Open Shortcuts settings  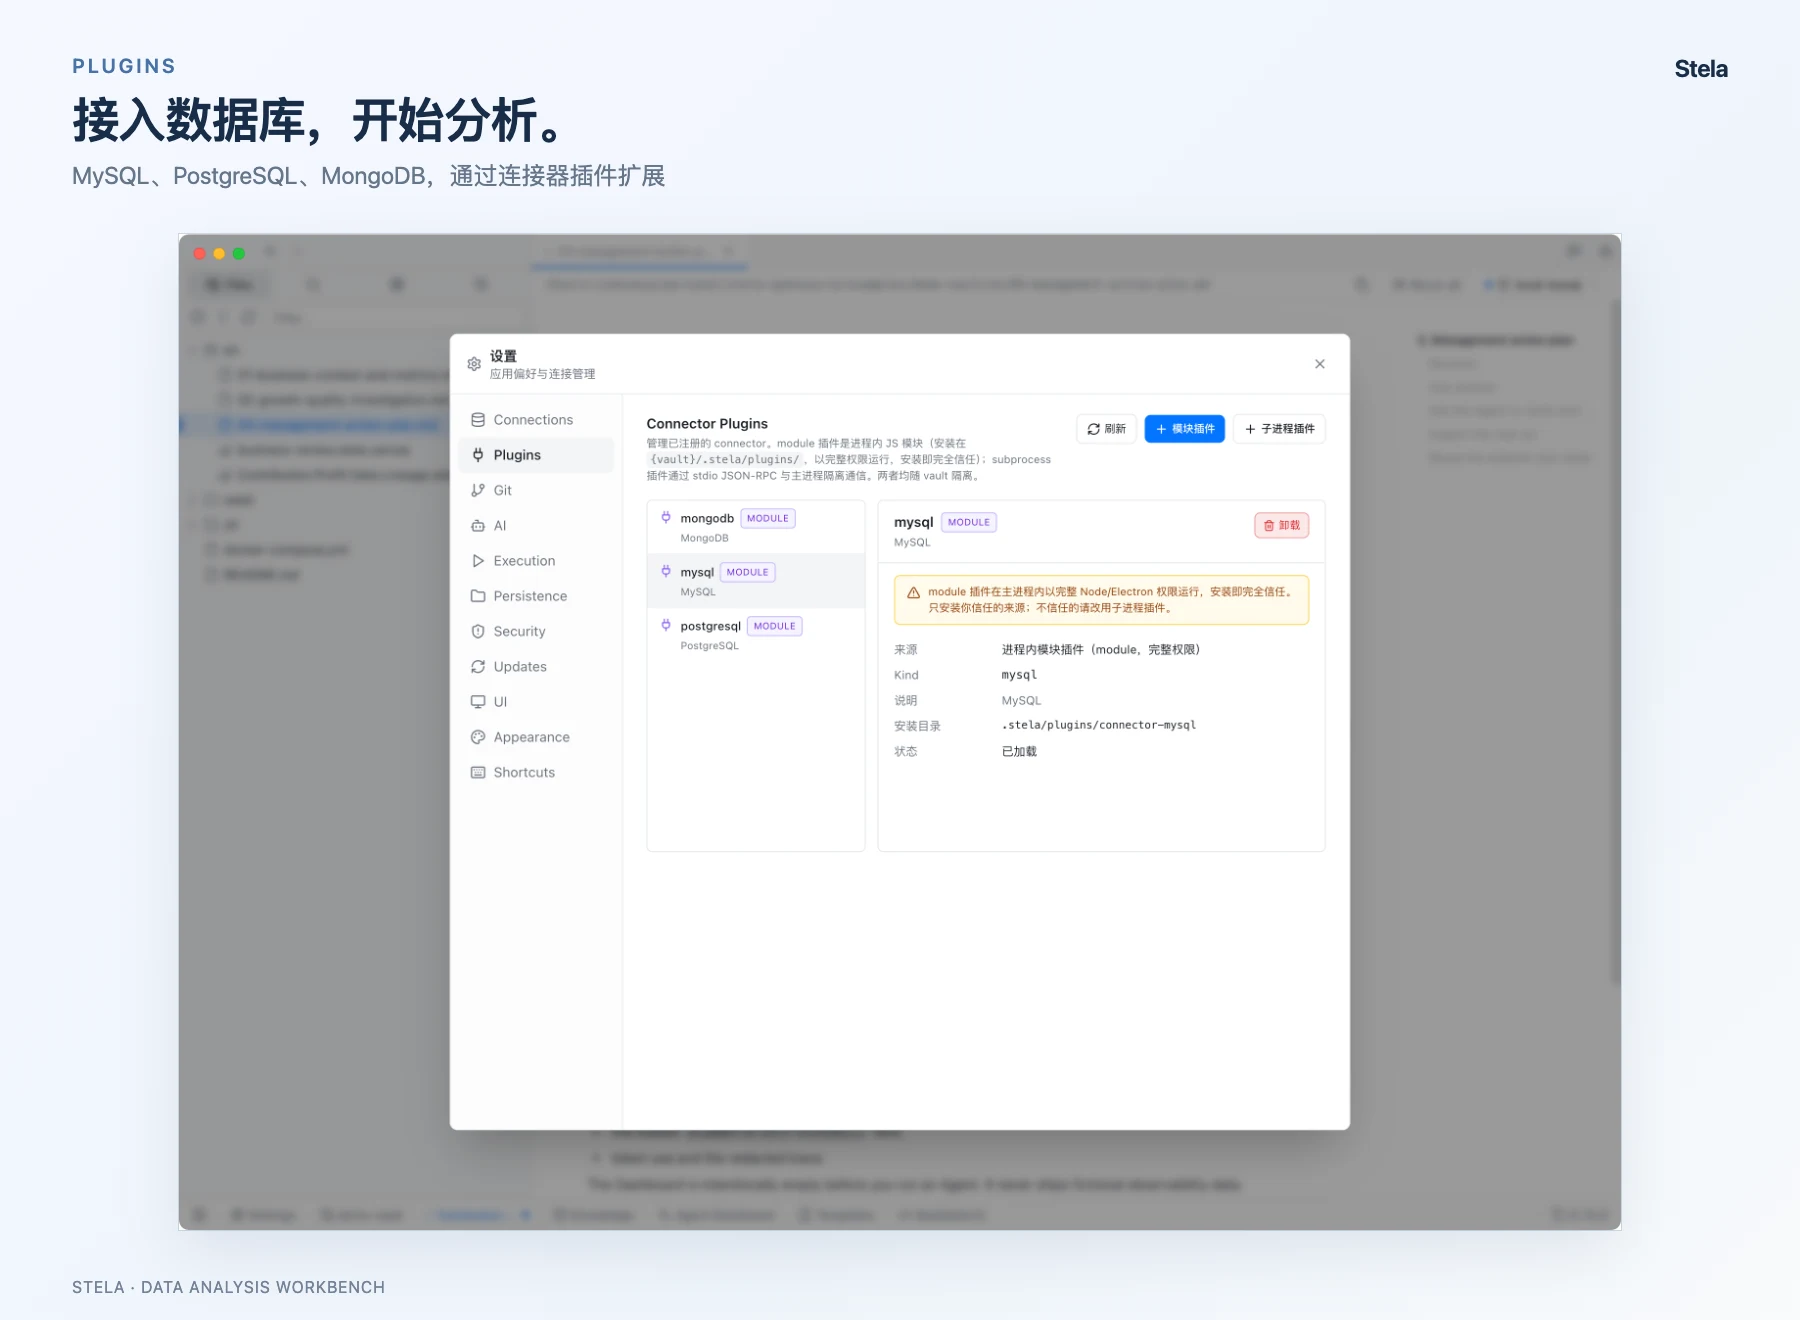pyautogui.click(x=536, y=773)
